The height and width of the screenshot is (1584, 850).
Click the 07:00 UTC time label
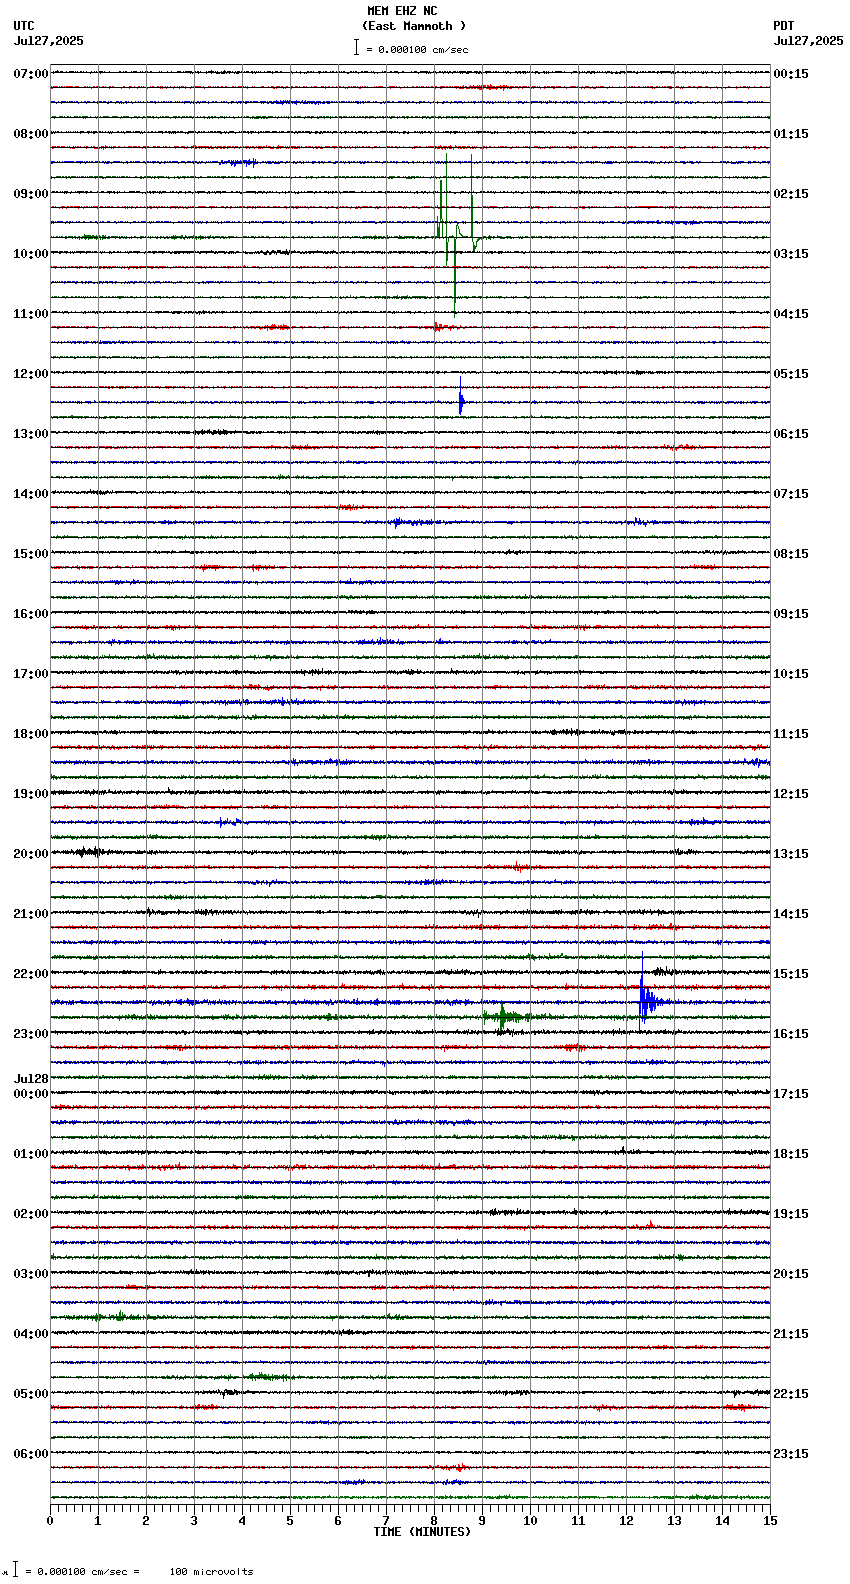pos(31,74)
